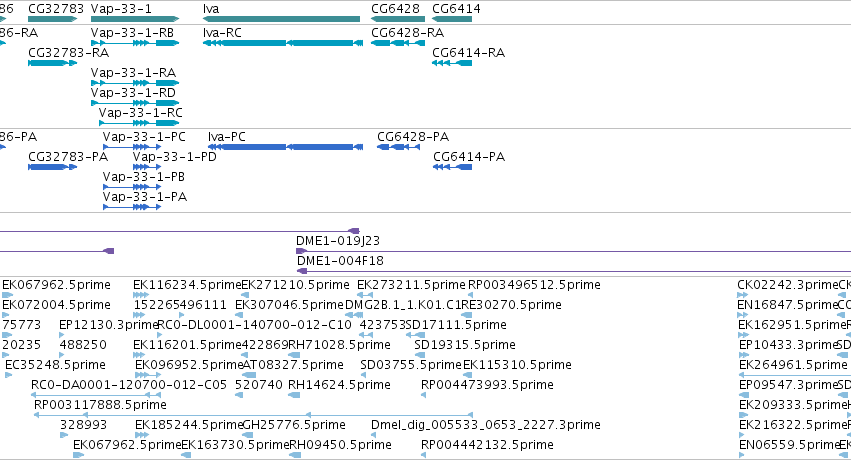Select the Vap-33-1-PD protein glyph
This screenshot has height=460, width=851.
coord(147,167)
